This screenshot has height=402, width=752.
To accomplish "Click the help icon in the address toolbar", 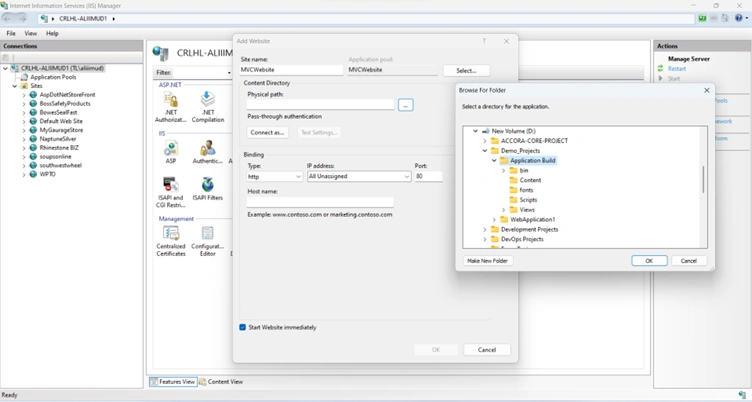I will (739, 18).
